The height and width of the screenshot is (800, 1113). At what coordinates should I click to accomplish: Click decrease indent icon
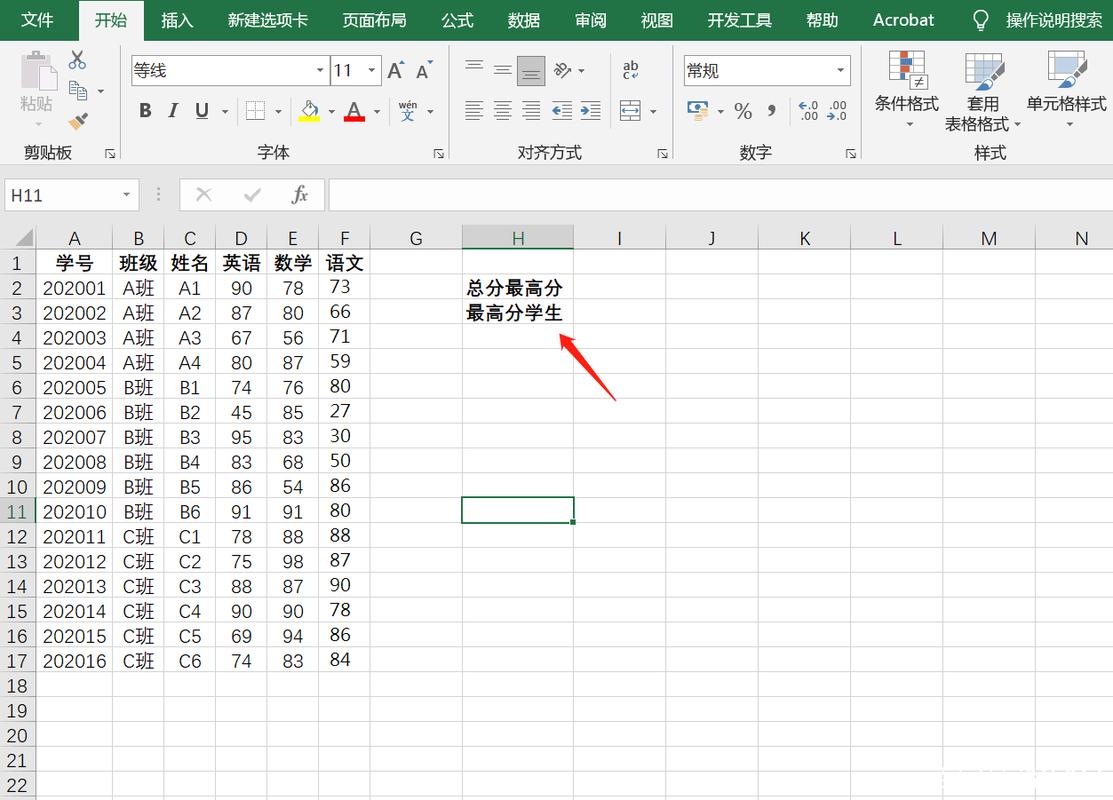[561, 111]
